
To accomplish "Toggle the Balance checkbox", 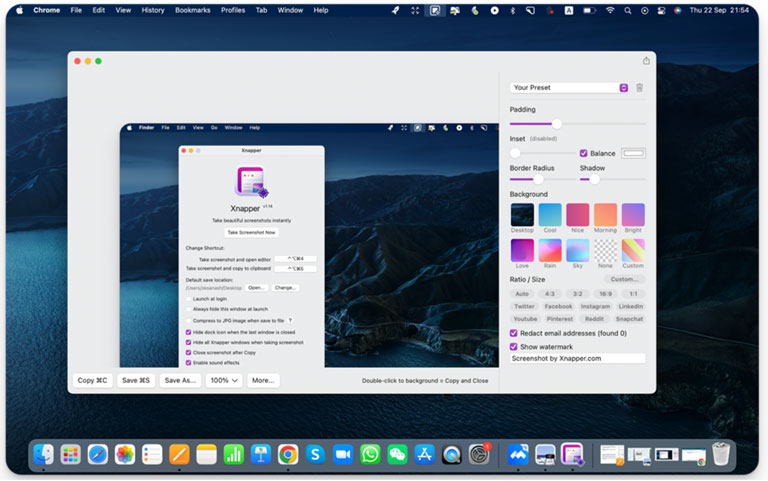I will [583, 153].
